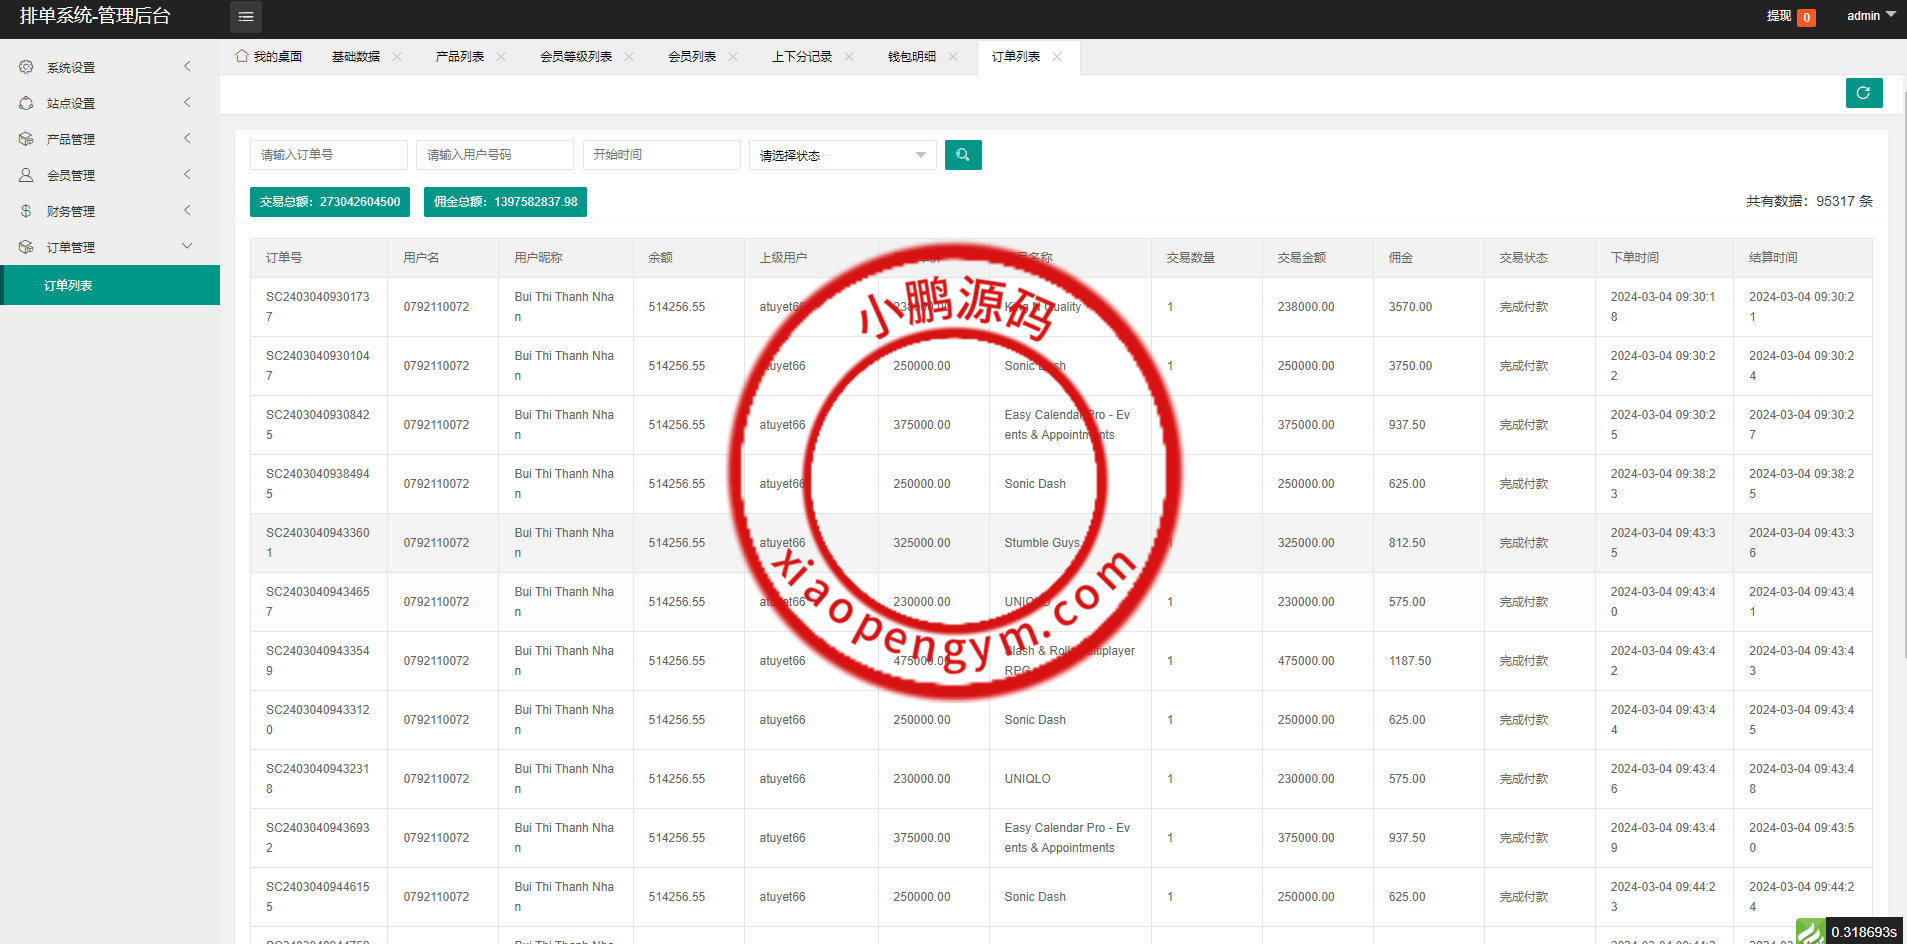1907x944 pixels.
Task: Click the 订单管理 sidebar icon
Action: coord(26,247)
